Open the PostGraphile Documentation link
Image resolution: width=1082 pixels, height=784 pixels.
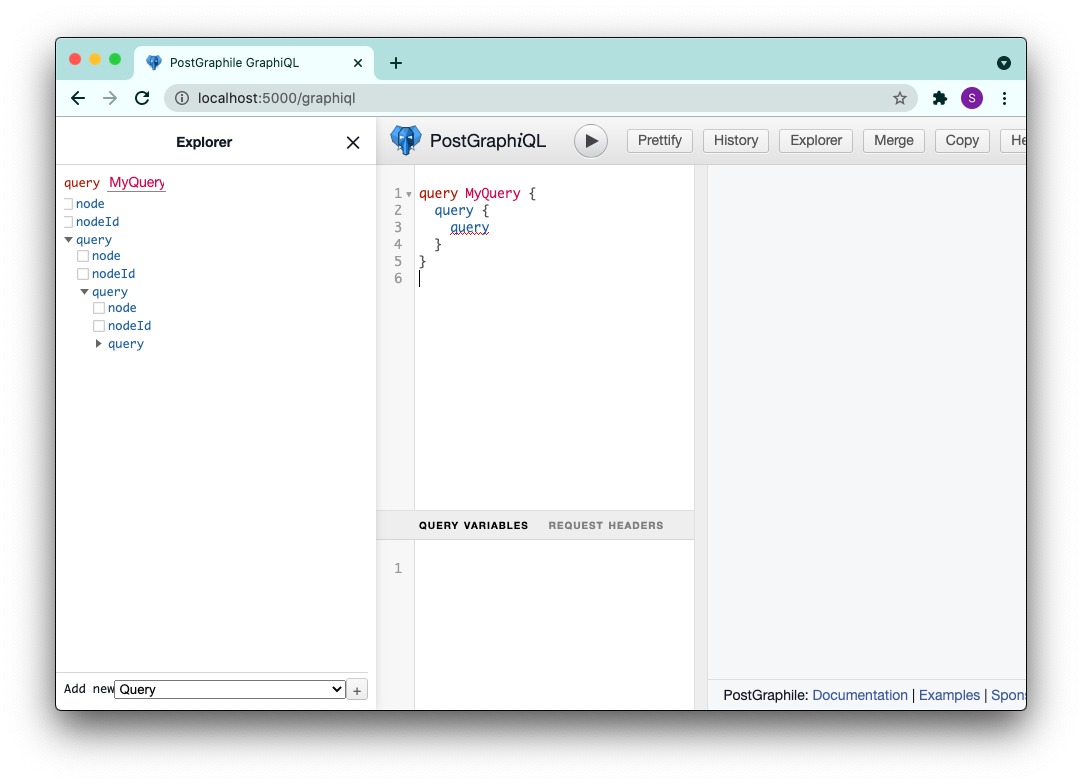click(x=860, y=695)
